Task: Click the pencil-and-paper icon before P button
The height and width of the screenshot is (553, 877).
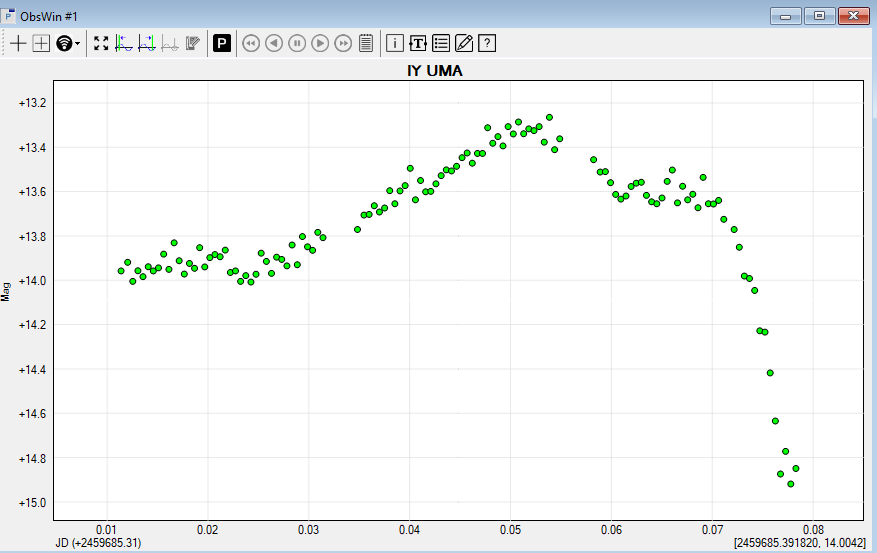Action: point(193,43)
